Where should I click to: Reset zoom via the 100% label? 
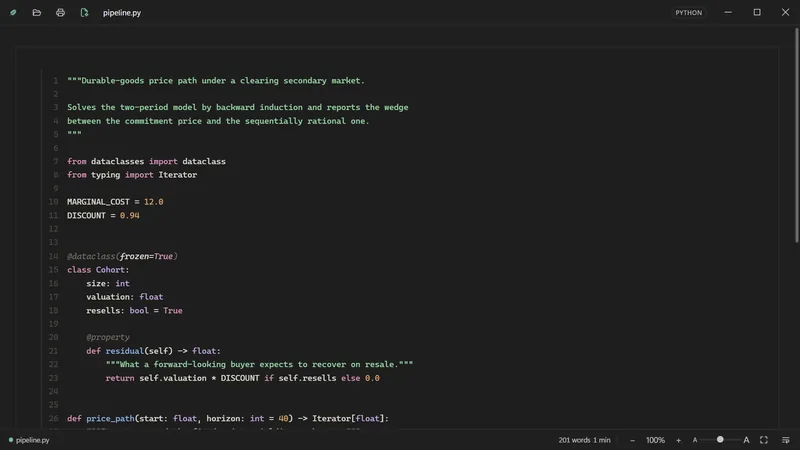[x=655, y=440]
